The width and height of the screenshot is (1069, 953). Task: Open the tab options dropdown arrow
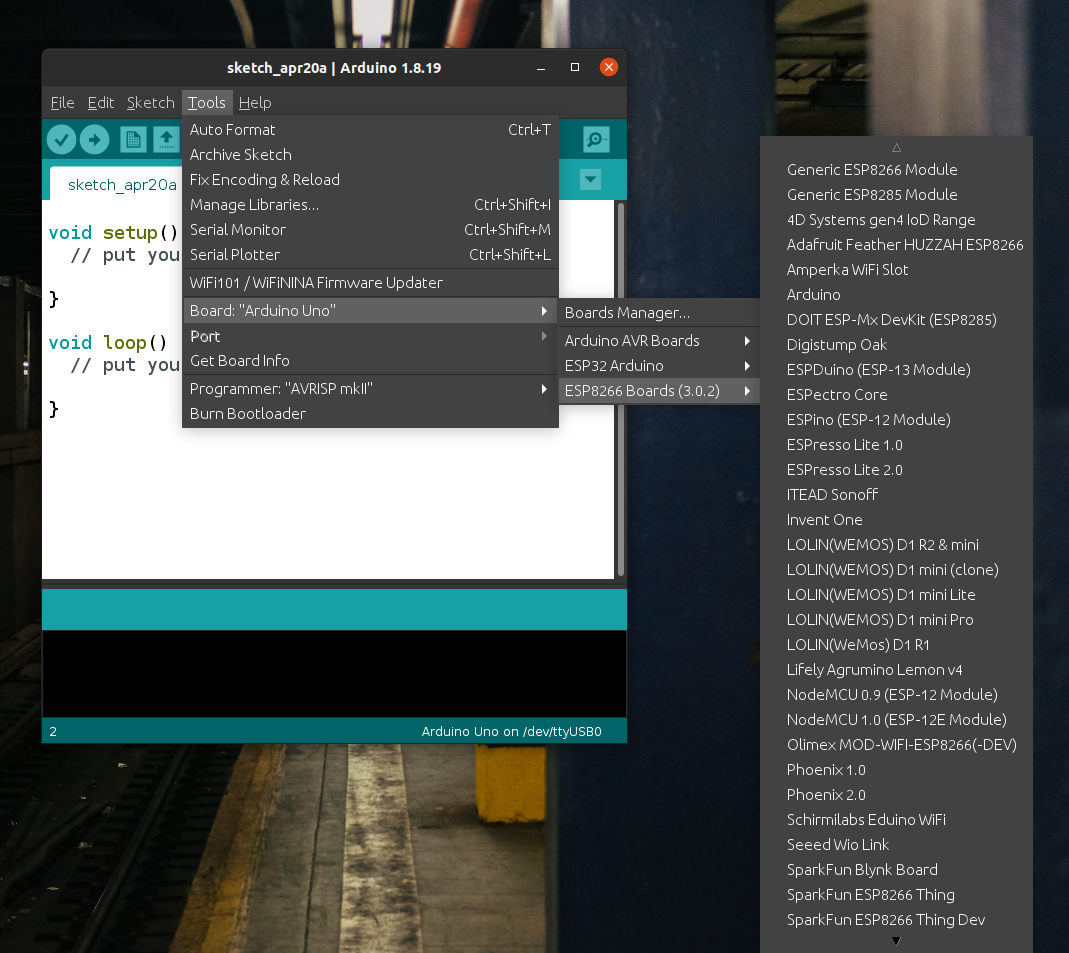590,180
